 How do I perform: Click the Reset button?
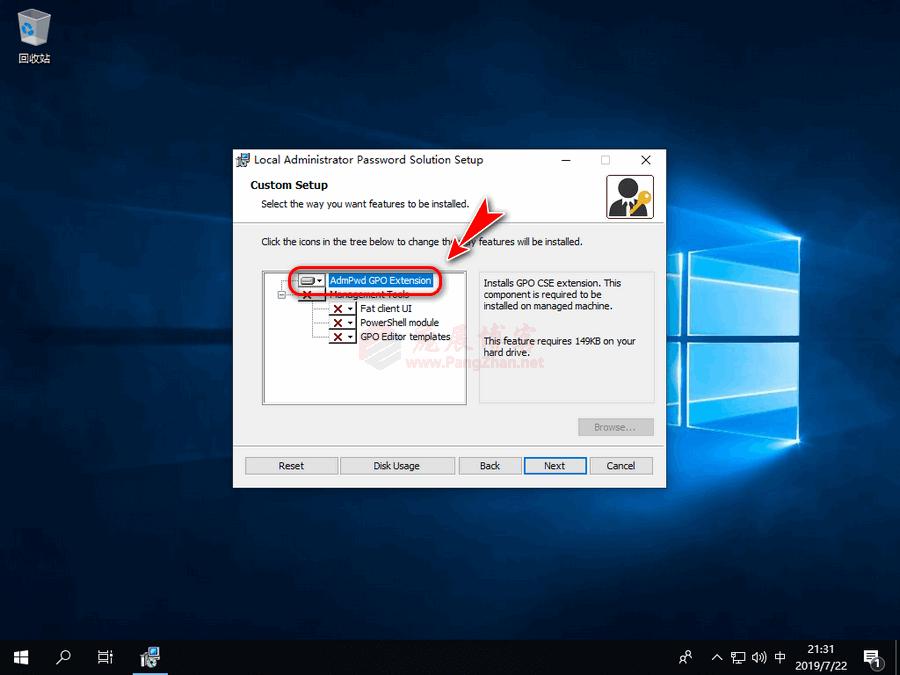pyautogui.click(x=290, y=465)
